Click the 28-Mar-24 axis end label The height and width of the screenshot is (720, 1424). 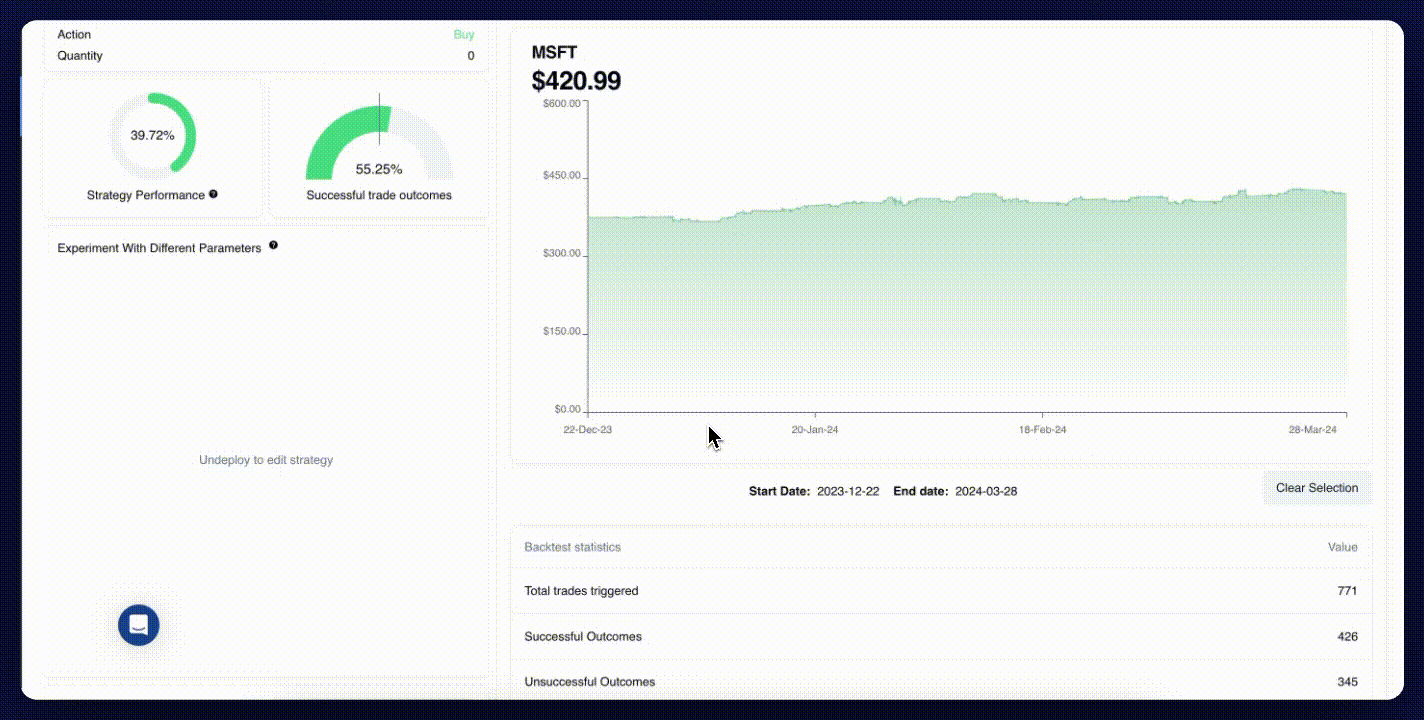tap(1312, 429)
